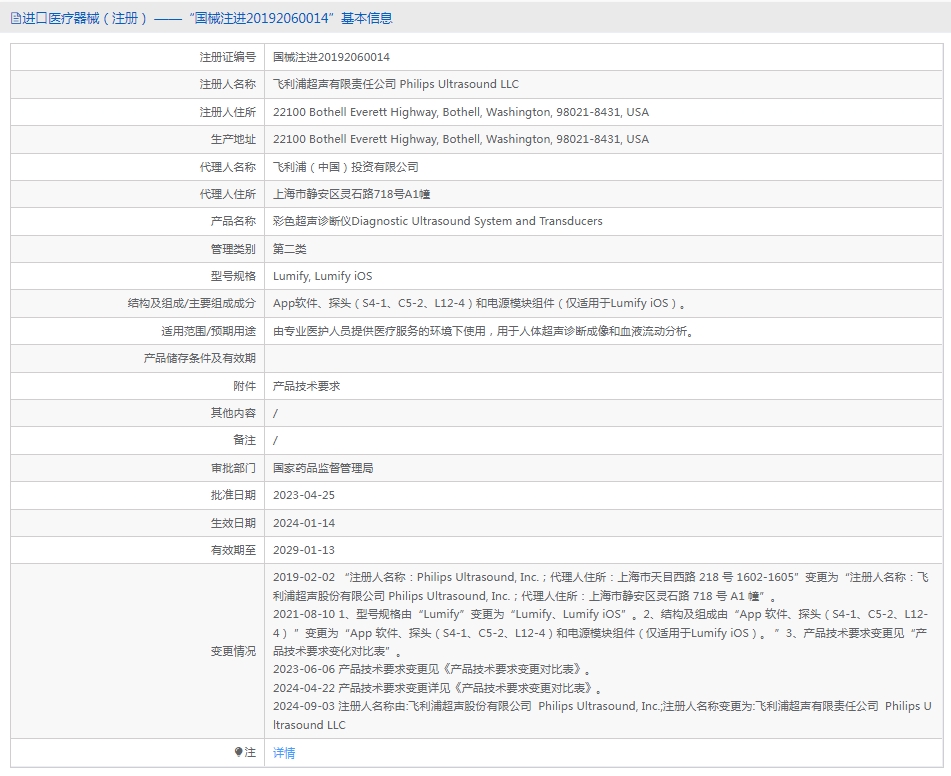The image size is (951, 776).
Task: Click the 变更情况 row label
Action: coord(234,651)
